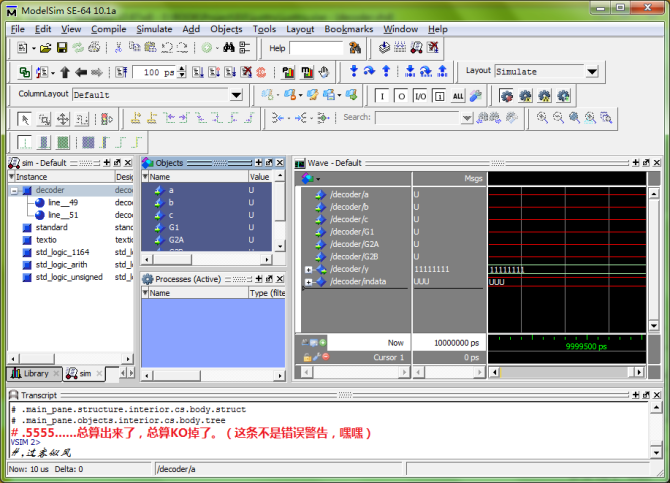Open the Compile menu
This screenshot has height=483, width=670.
[x=109, y=29]
